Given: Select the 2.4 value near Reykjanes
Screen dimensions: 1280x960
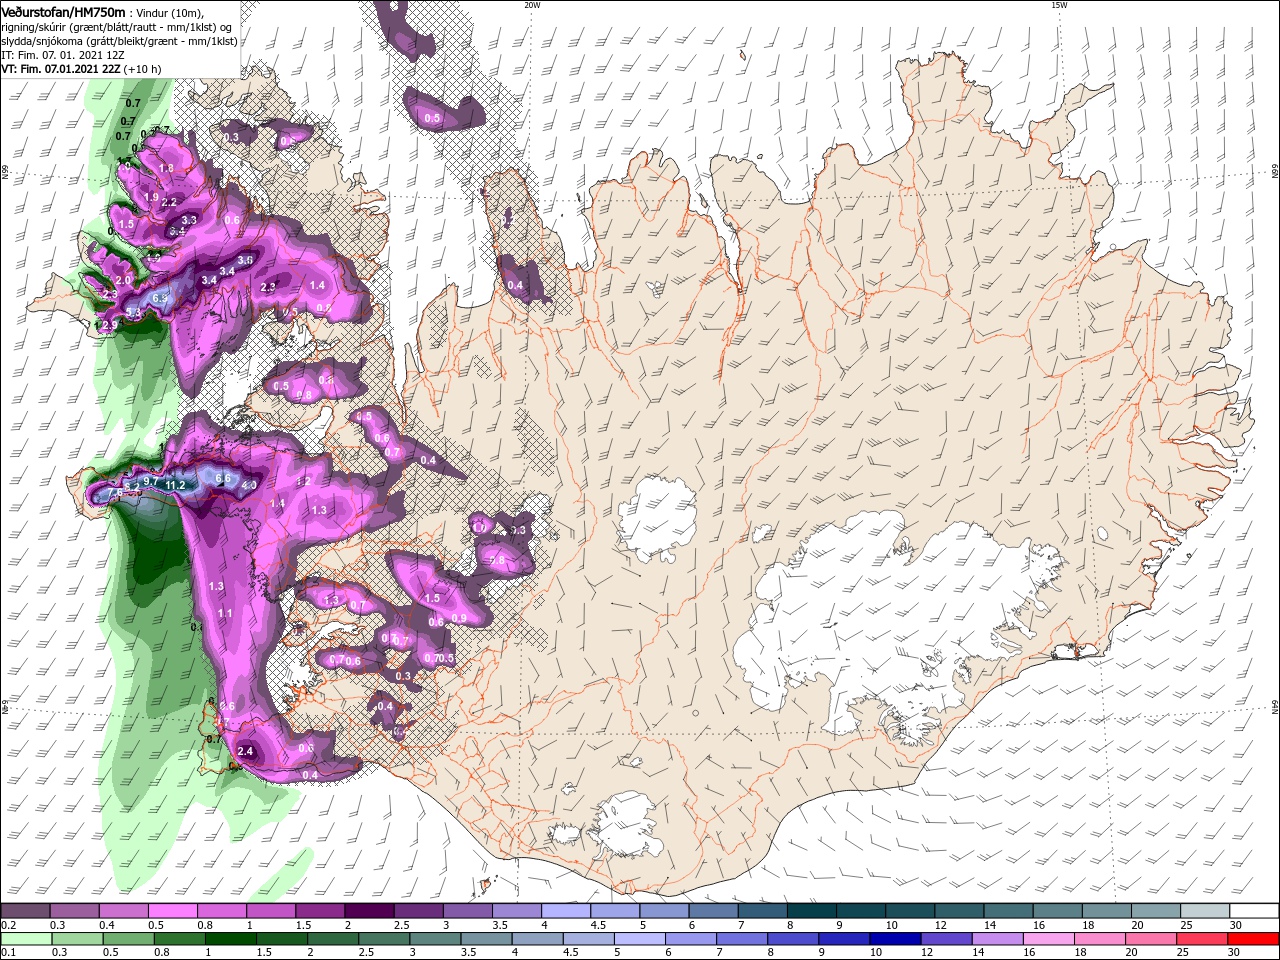Looking at the screenshot, I should click(x=246, y=751).
